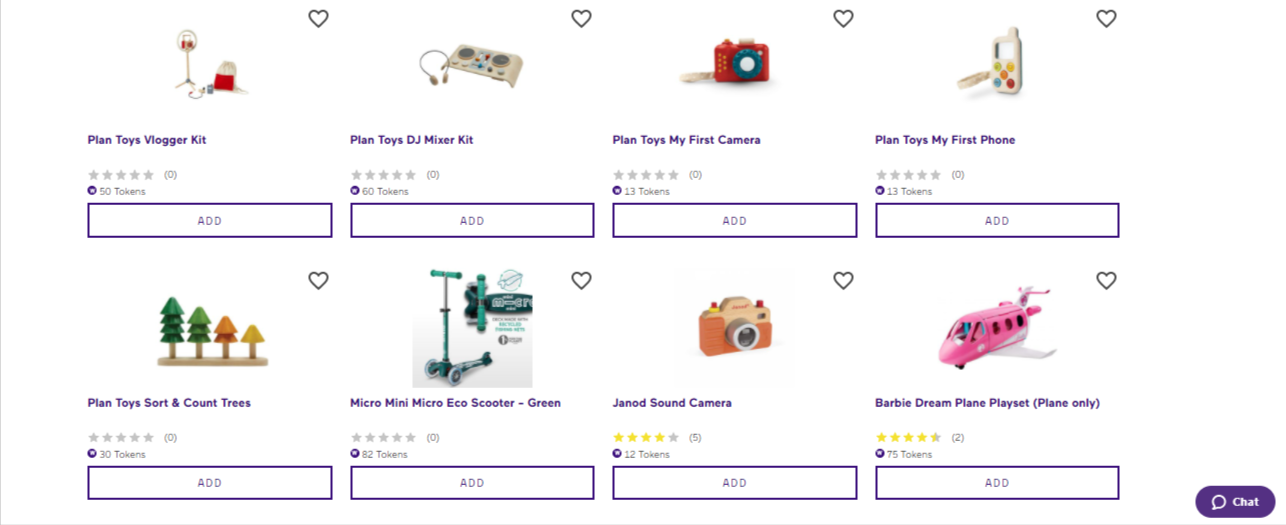Add My First Camera to wishlist heart

point(843,19)
